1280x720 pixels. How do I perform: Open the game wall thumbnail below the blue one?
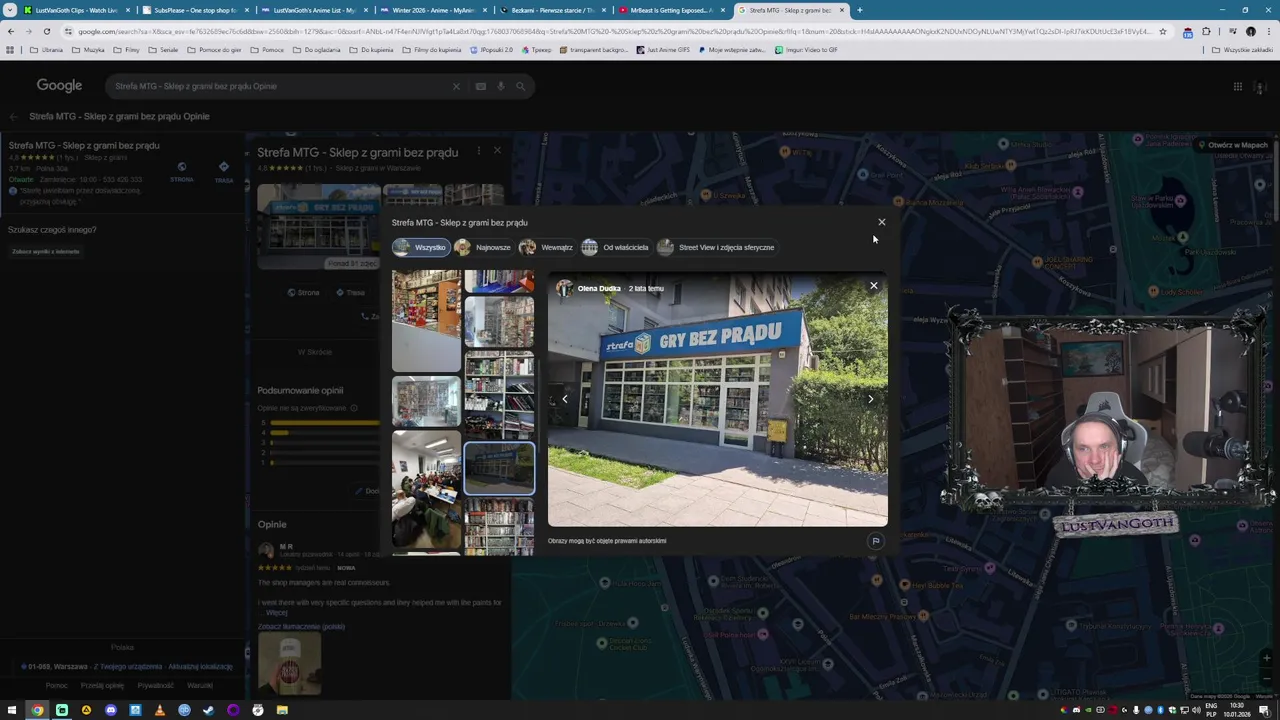pyautogui.click(x=499, y=321)
